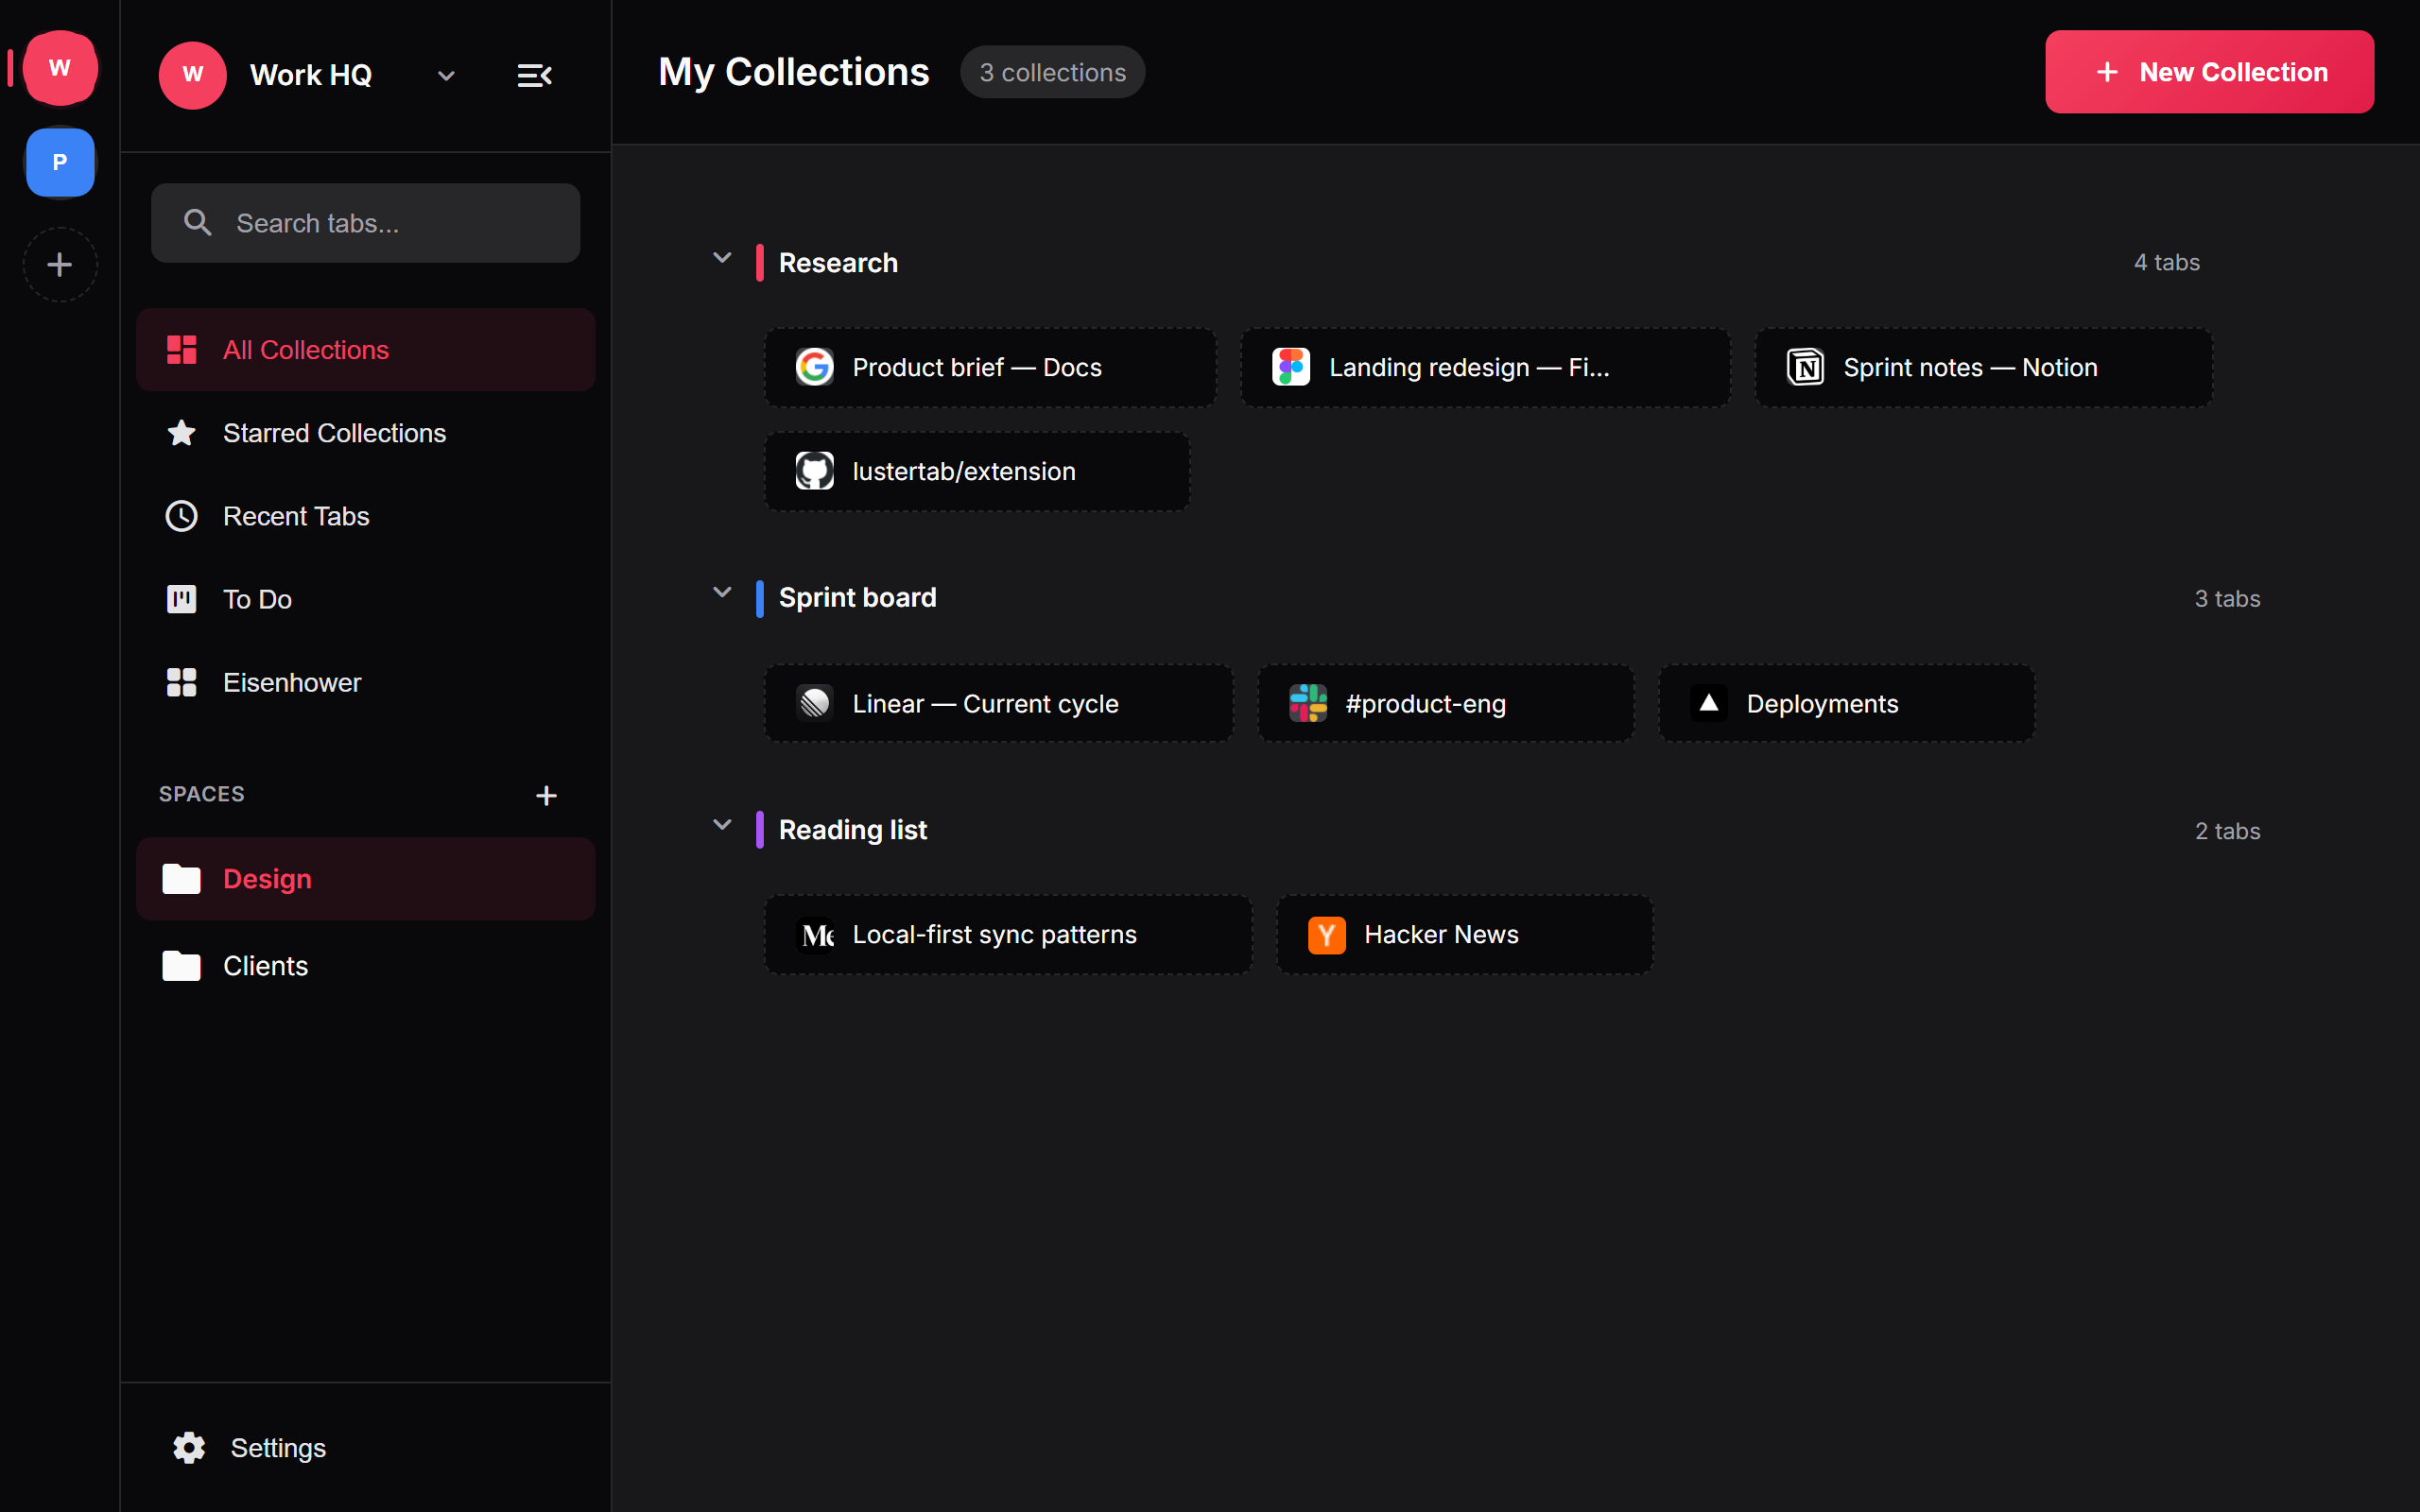Click the 3 tabs count for Sprint board
This screenshot has height=1512, width=2420.
click(2227, 599)
